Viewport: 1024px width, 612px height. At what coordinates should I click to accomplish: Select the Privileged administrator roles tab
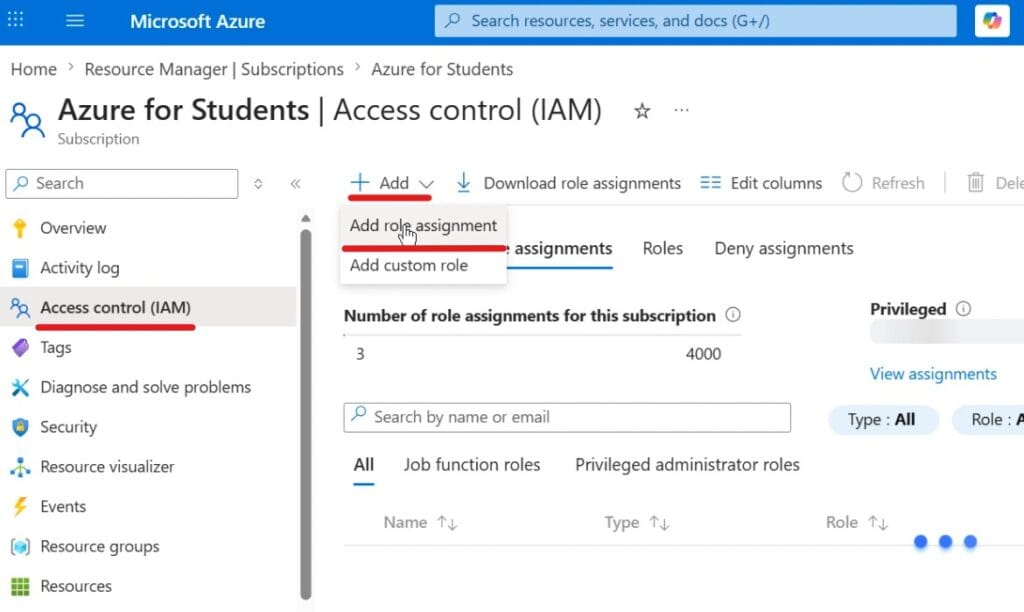pyautogui.click(x=687, y=464)
